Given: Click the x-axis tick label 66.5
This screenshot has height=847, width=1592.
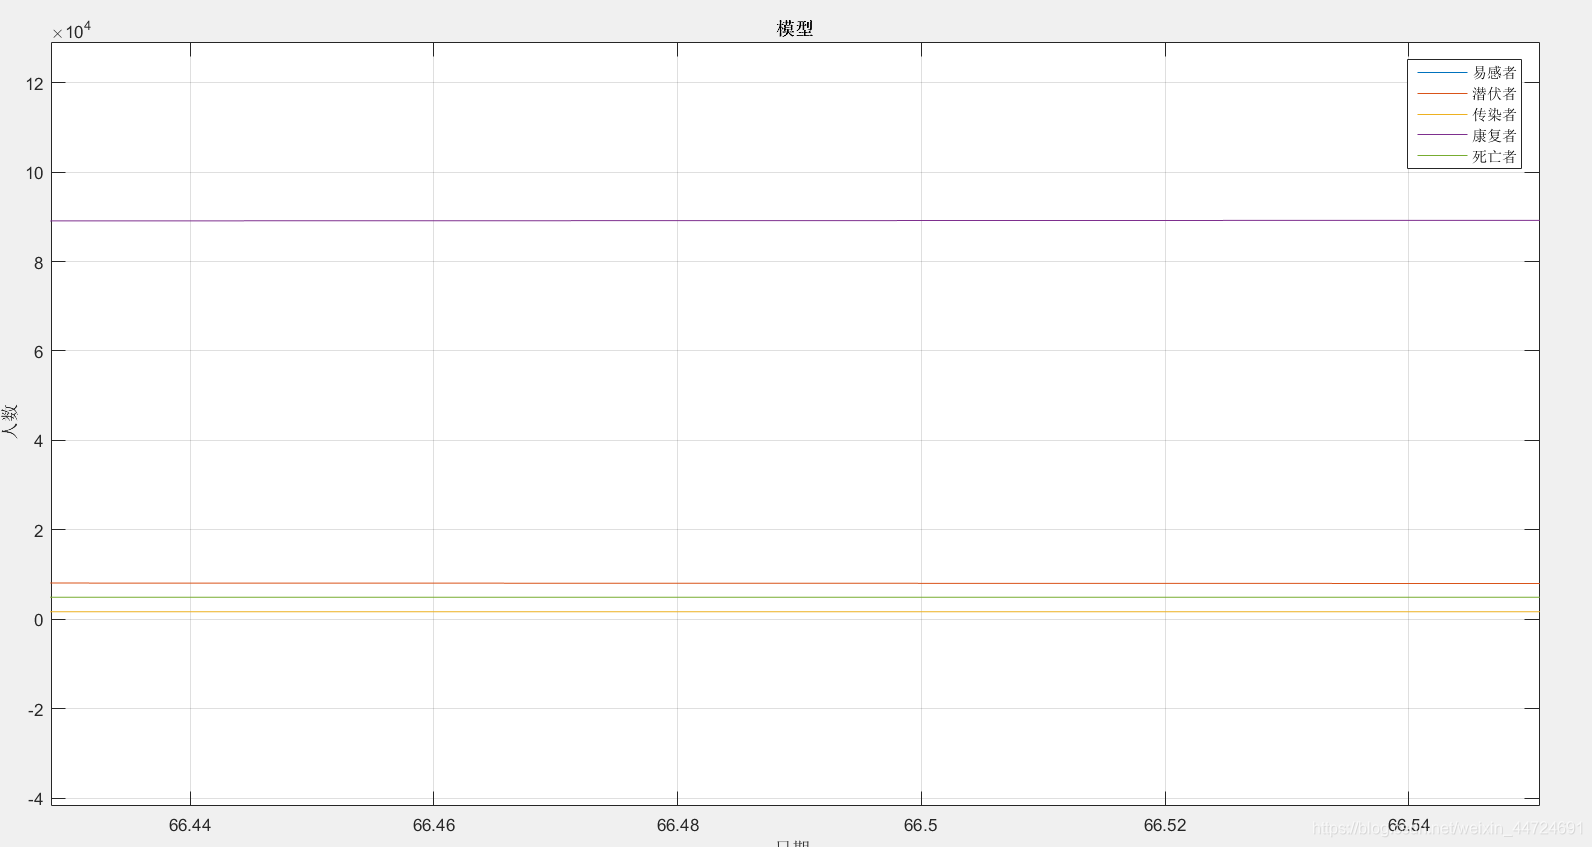Looking at the screenshot, I should point(921,825).
